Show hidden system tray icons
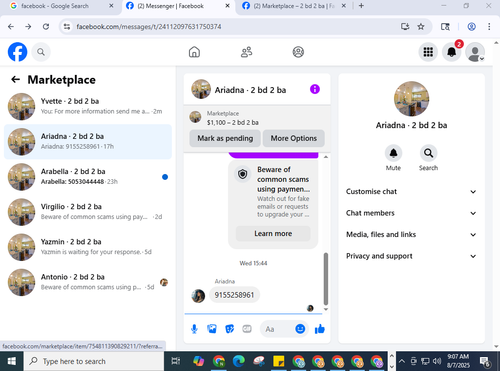This screenshot has width=500, height=371. pos(402,361)
